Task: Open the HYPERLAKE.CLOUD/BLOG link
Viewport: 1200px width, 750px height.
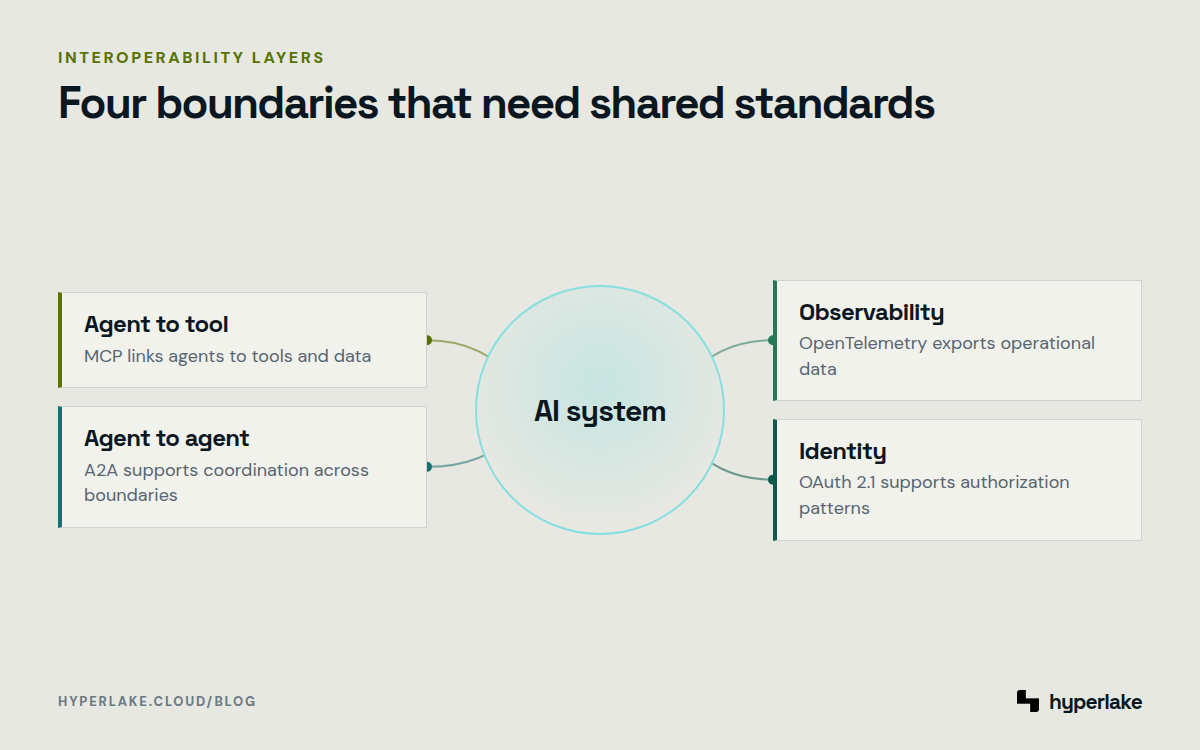Action: tap(157, 701)
